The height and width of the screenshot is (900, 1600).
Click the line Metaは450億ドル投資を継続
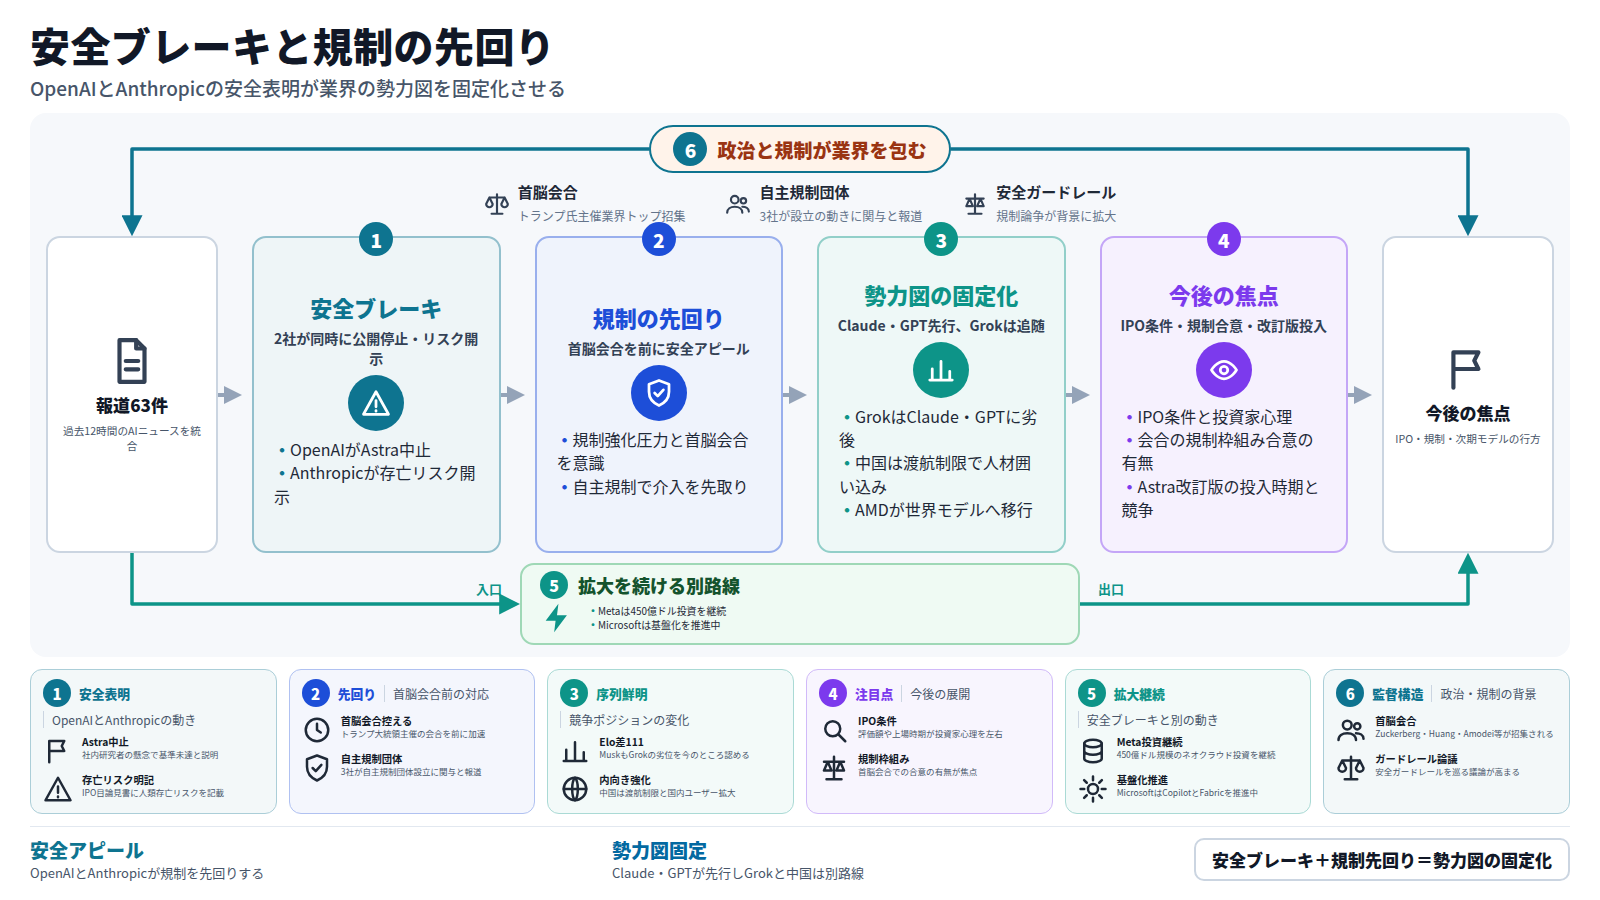coord(659,611)
